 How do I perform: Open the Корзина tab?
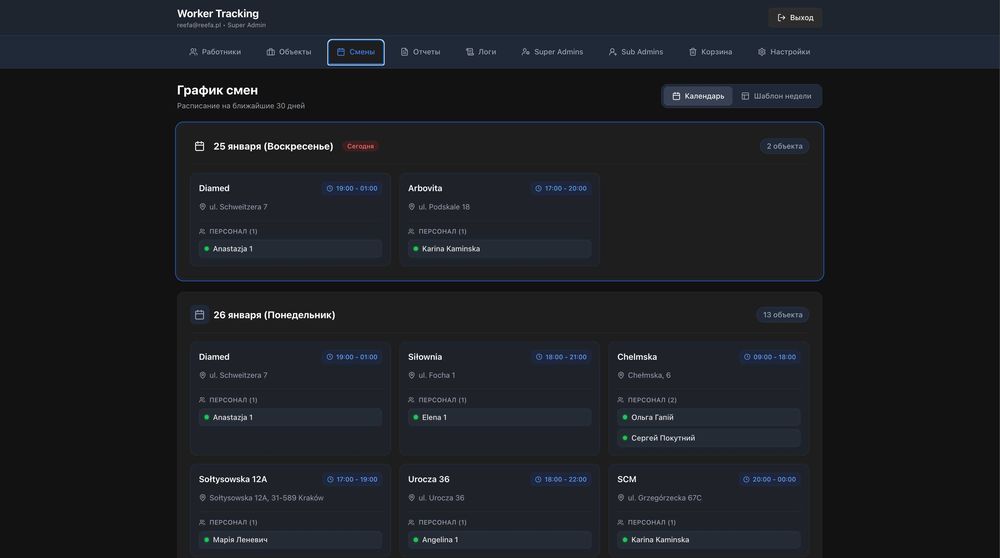click(710, 52)
